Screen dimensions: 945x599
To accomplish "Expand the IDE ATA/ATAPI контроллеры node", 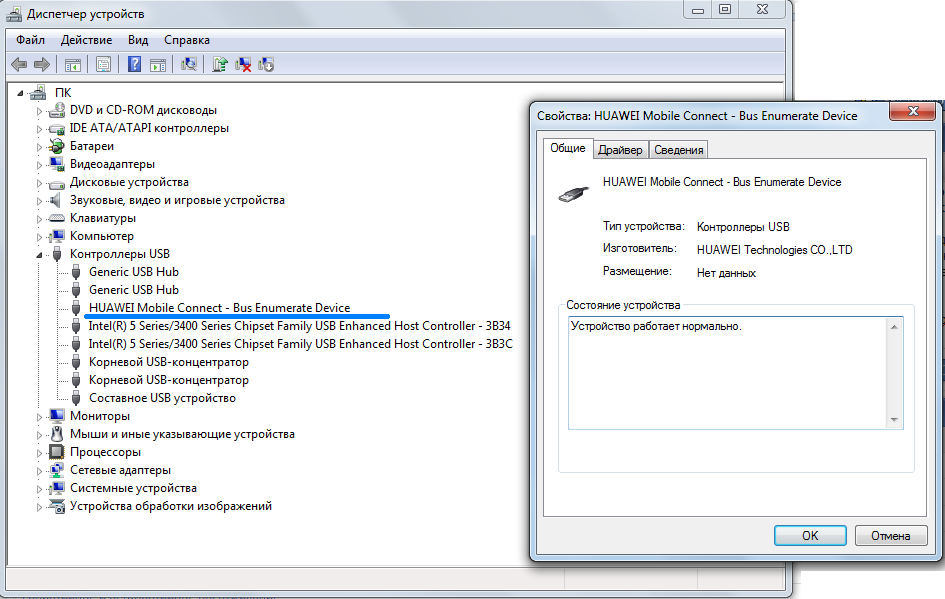I will (x=39, y=129).
